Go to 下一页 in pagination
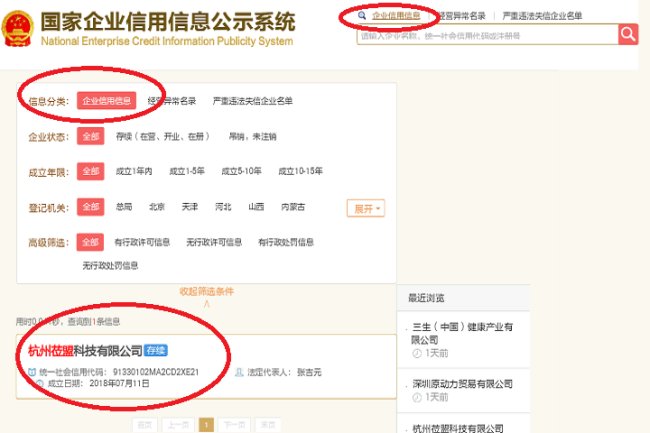The height and width of the screenshot is (433, 650). [x=234, y=425]
